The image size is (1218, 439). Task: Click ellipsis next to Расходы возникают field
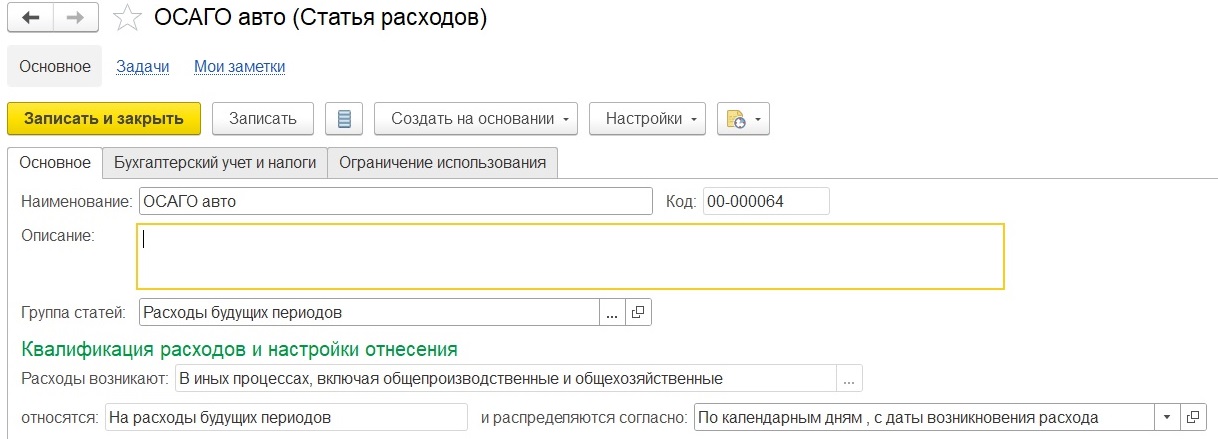(850, 379)
